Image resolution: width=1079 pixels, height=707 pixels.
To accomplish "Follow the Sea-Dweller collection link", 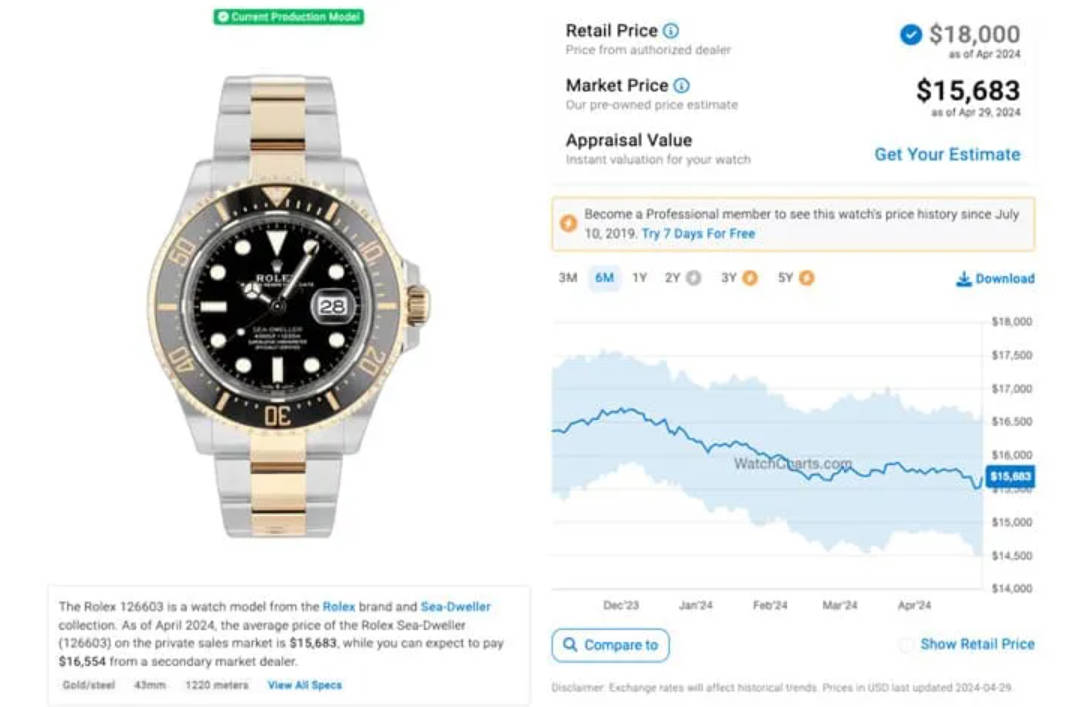I will (455, 606).
